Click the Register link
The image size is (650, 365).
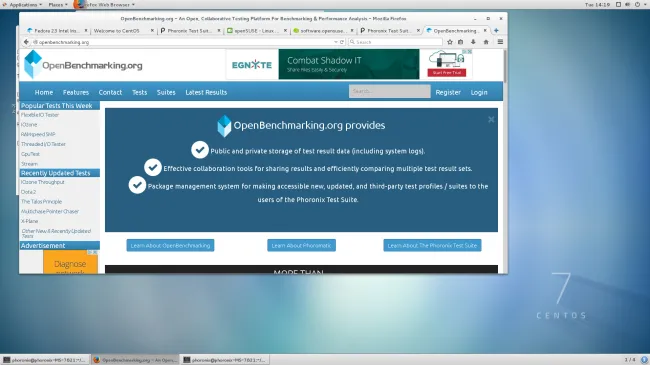pos(448,92)
